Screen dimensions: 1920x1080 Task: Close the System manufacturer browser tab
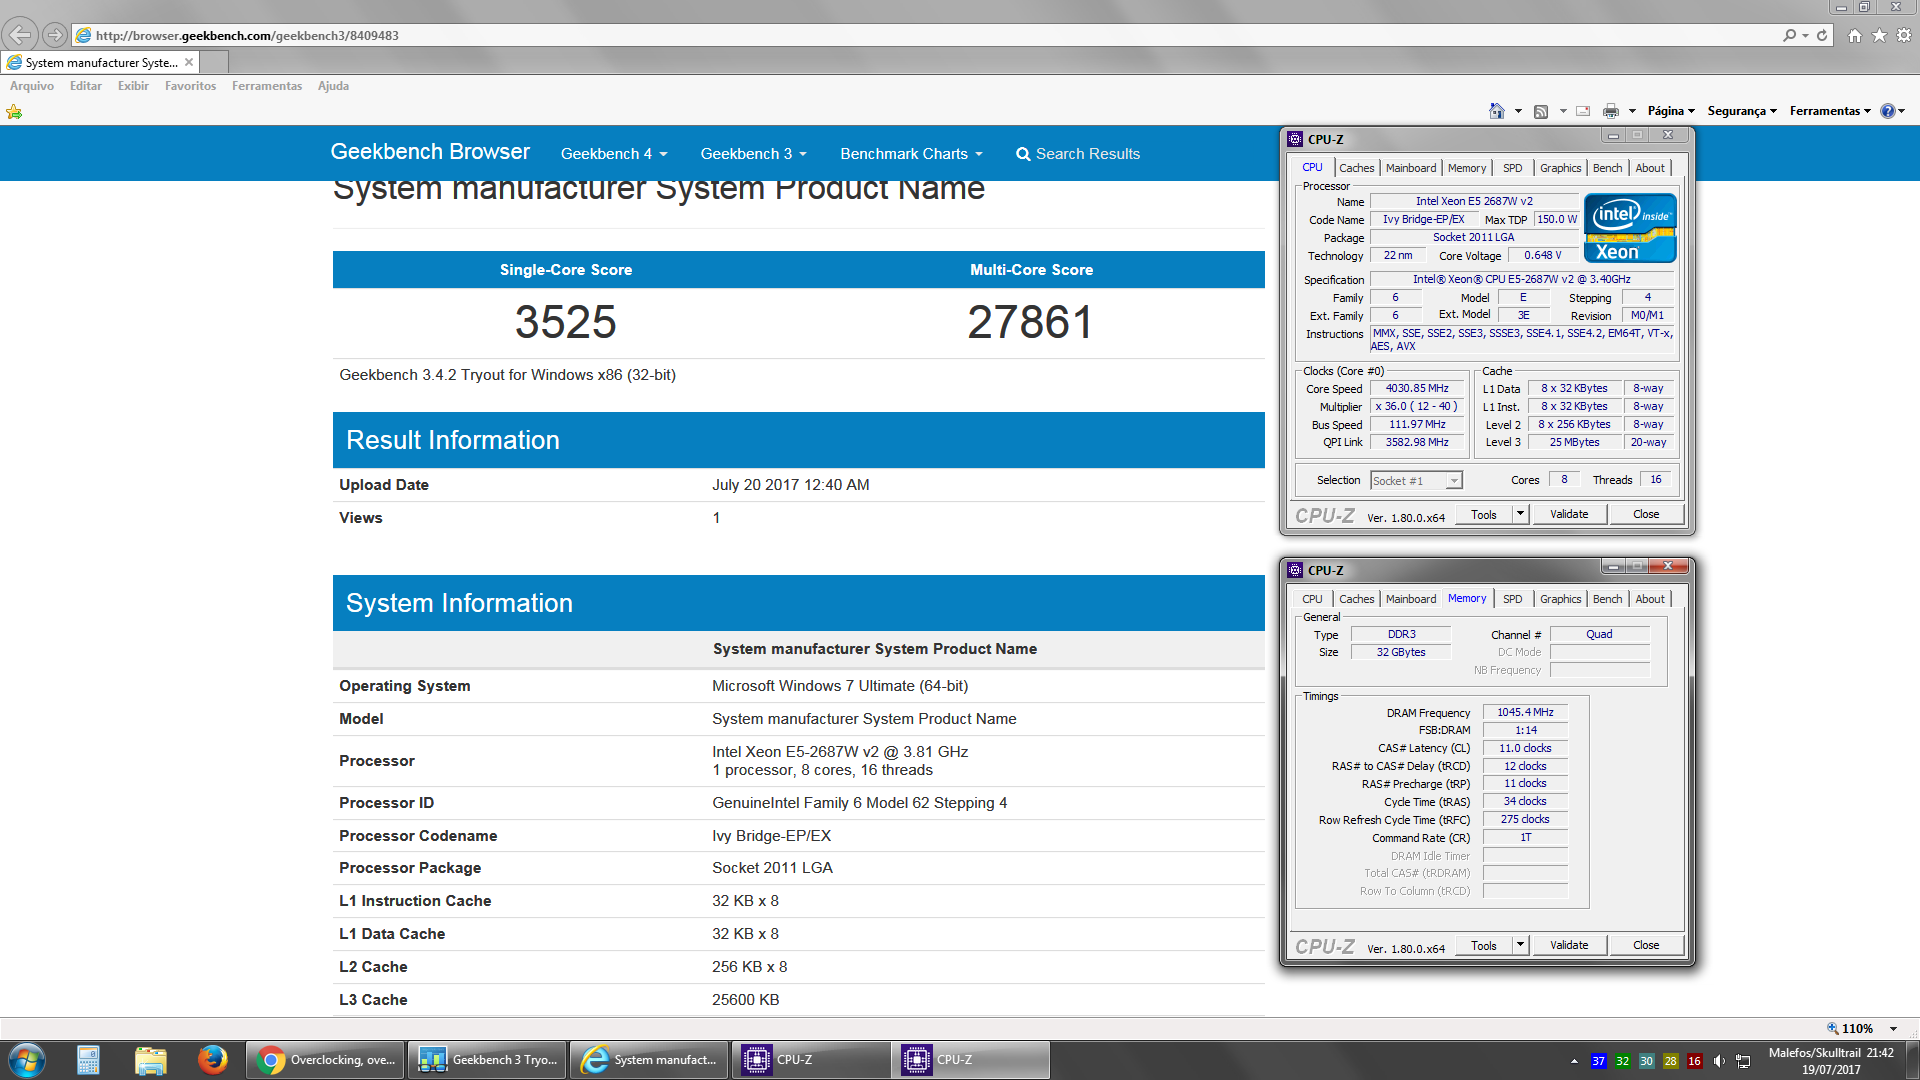click(x=189, y=62)
